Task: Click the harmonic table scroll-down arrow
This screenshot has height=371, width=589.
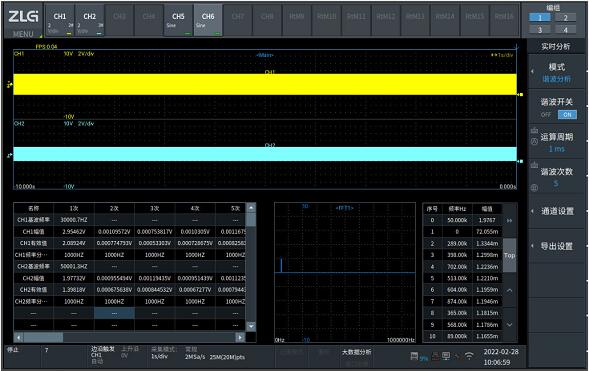Action: pyautogui.click(x=251, y=326)
